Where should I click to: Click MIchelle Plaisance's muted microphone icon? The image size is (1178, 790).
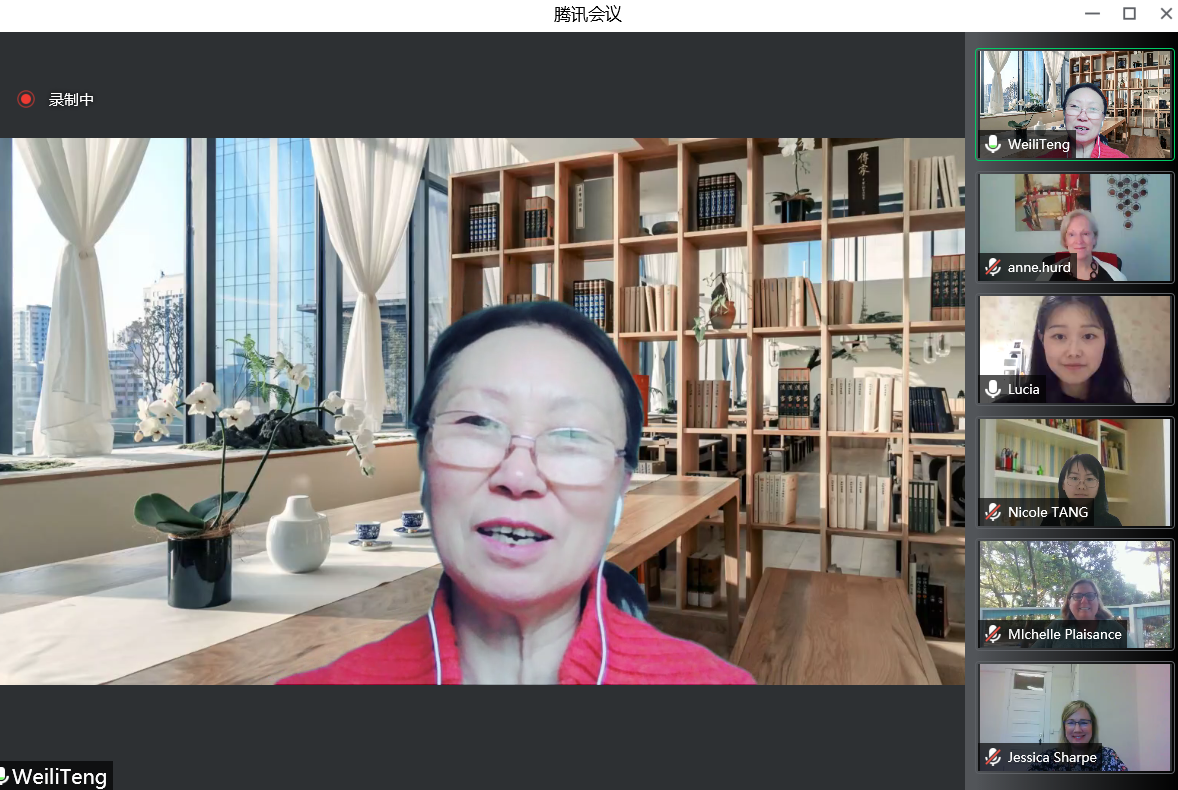pos(993,635)
